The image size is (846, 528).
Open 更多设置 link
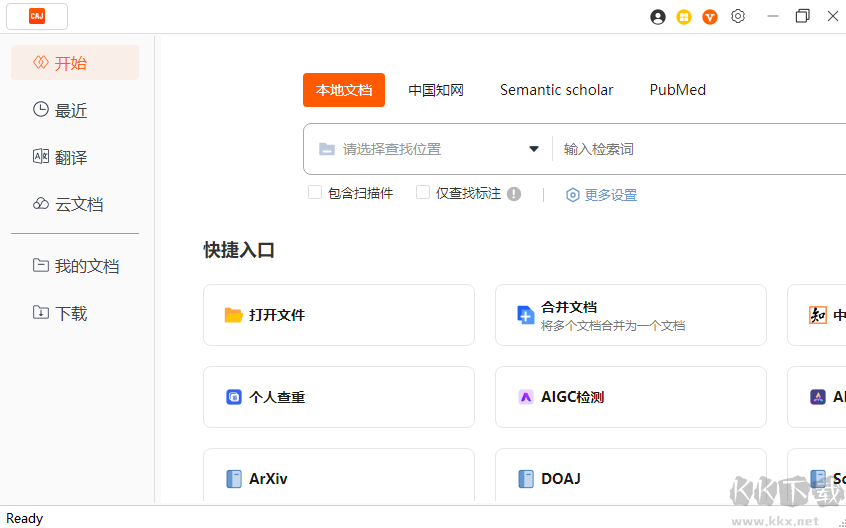click(611, 195)
